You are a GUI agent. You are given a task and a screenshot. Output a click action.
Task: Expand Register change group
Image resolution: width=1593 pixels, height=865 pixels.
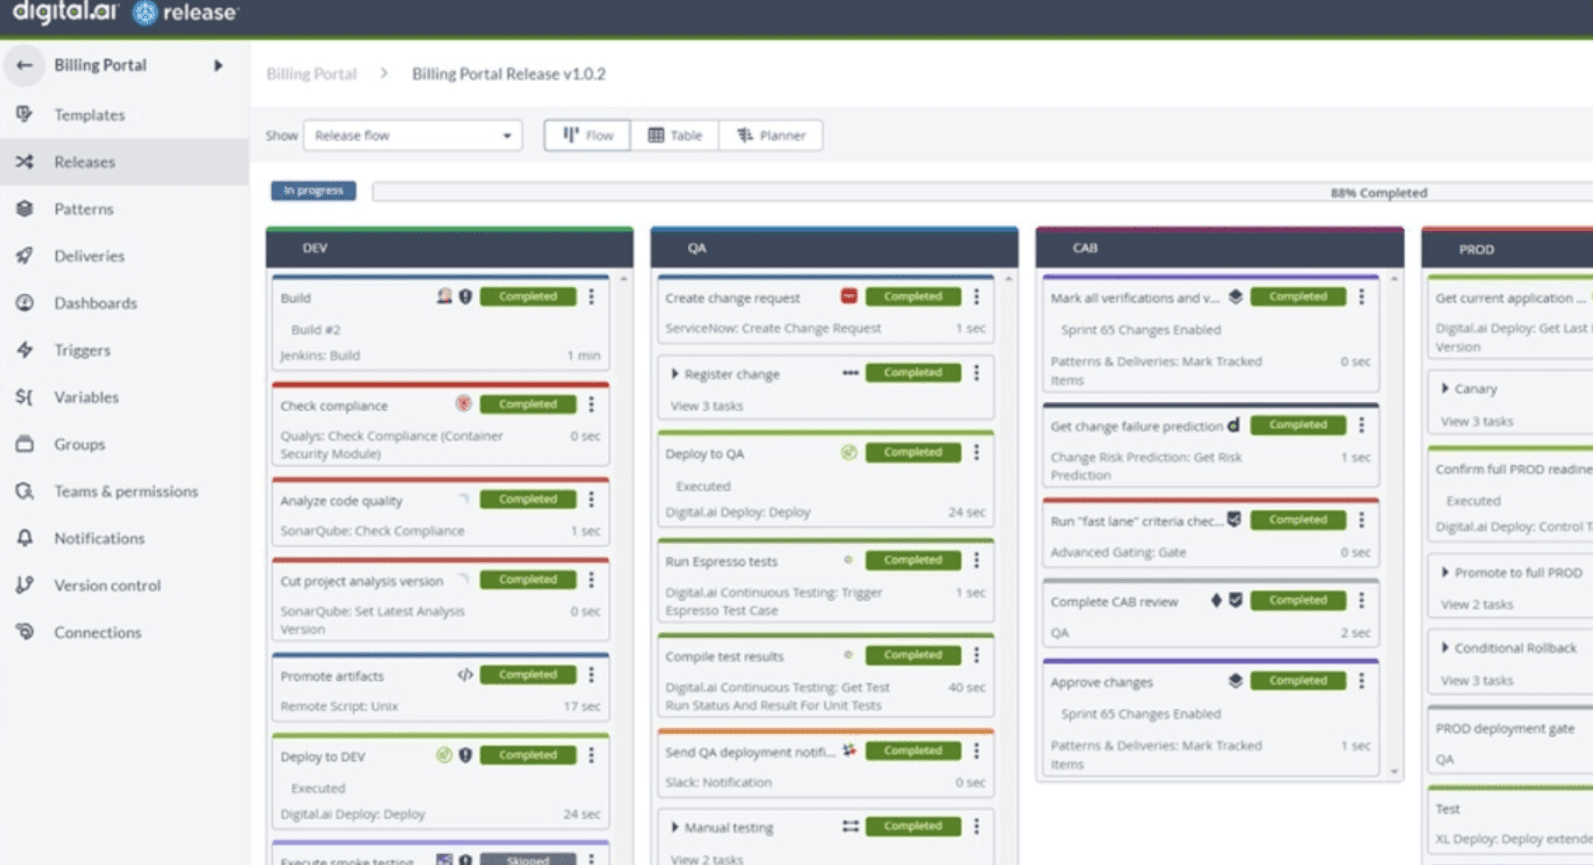(675, 374)
